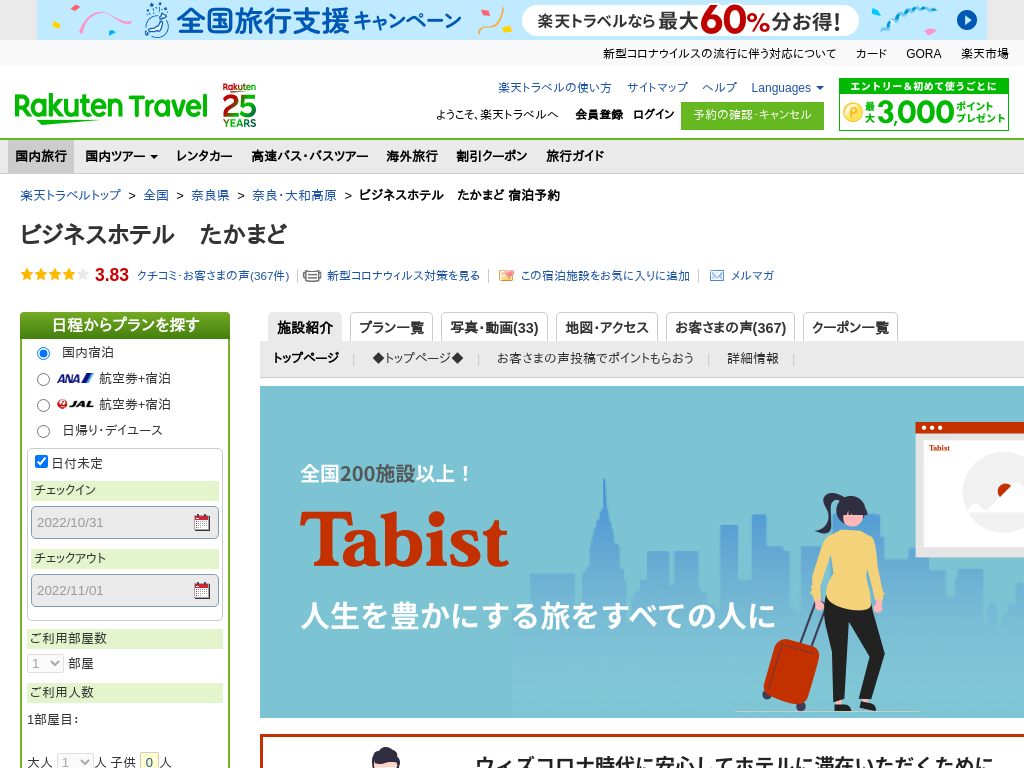Click the check-out date field 2022/11/01
This screenshot has height=768, width=1024.
(125, 590)
